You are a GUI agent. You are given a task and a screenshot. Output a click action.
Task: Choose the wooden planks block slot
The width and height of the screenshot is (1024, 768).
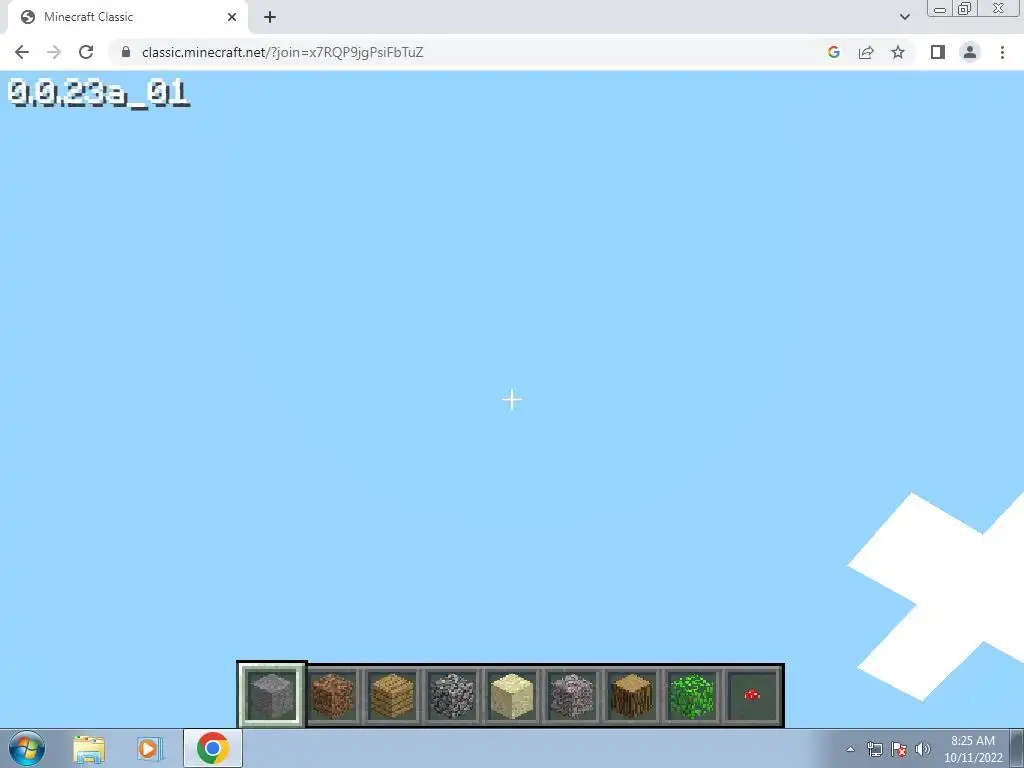click(392, 696)
